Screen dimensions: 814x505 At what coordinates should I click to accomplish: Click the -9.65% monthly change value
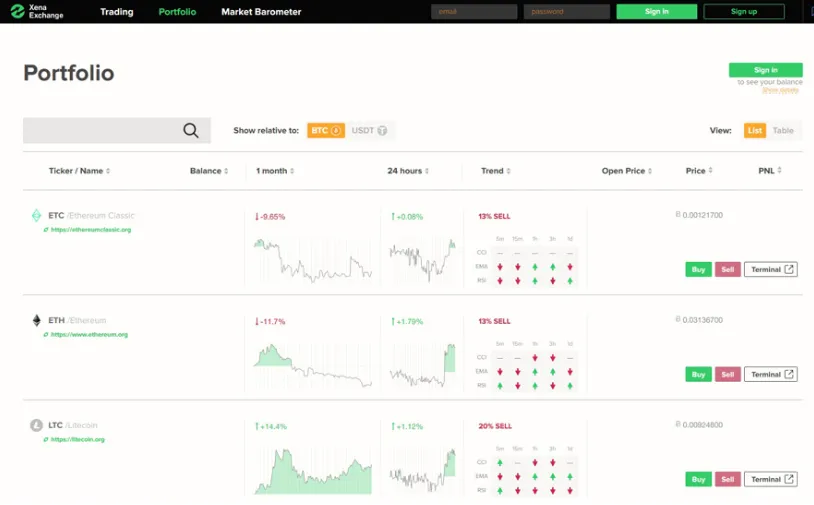tap(270, 216)
